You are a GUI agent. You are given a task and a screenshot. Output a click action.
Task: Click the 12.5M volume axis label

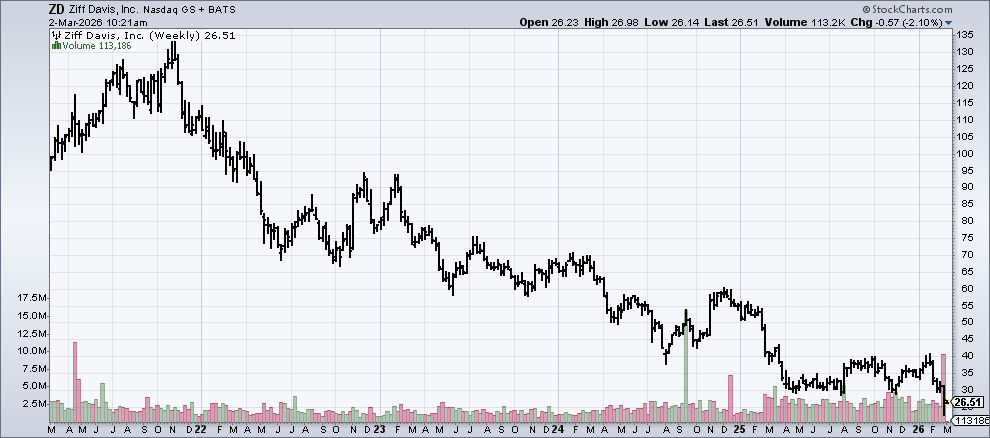pyautogui.click(x=34, y=333)
